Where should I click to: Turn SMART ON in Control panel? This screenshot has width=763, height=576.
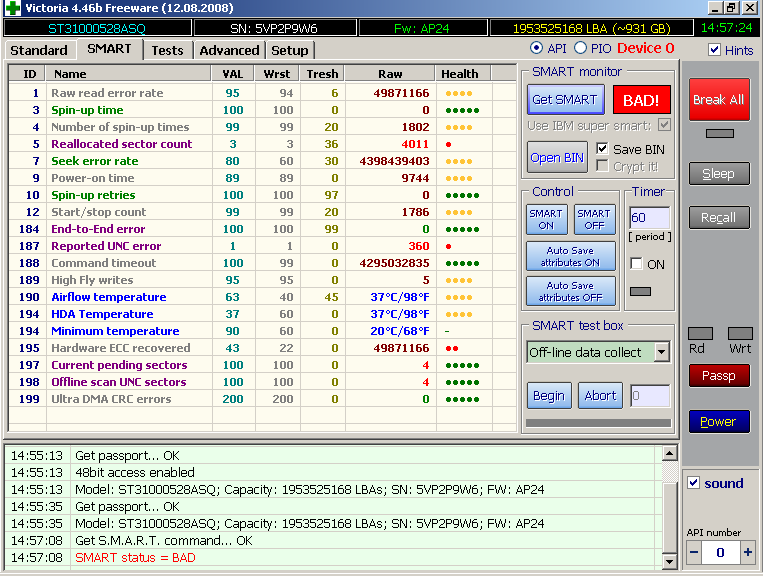click(546, 219)
